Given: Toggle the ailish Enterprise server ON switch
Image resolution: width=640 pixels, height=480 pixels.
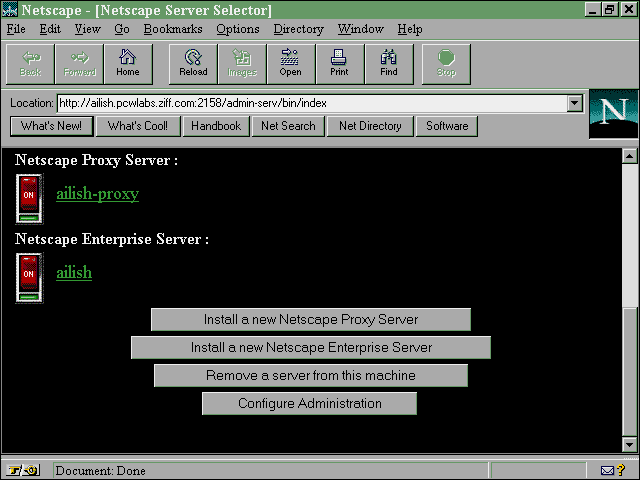Looking at the screenshot, I should (x=29, y=278).
